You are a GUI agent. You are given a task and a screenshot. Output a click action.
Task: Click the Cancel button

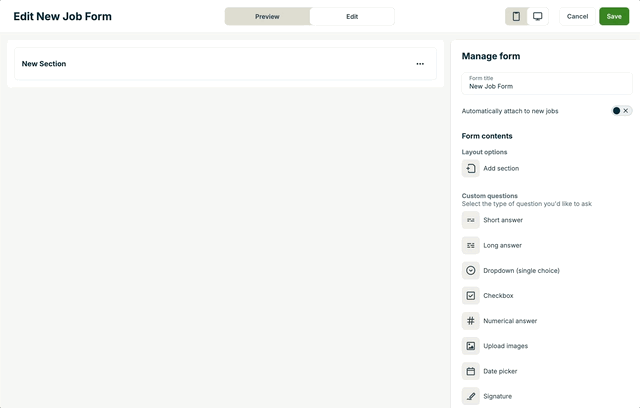tap(577, 17)
